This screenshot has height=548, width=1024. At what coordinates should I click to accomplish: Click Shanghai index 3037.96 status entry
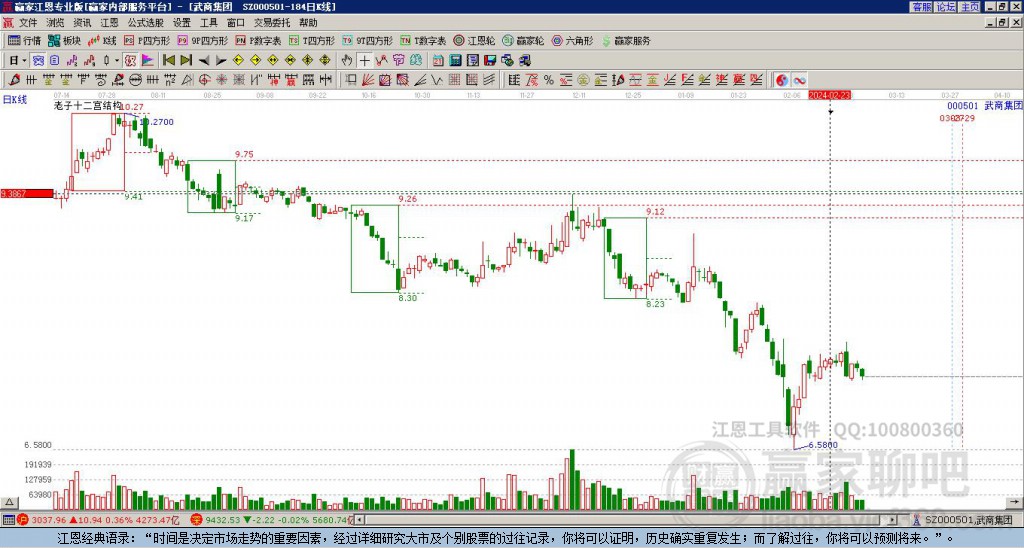99,520
